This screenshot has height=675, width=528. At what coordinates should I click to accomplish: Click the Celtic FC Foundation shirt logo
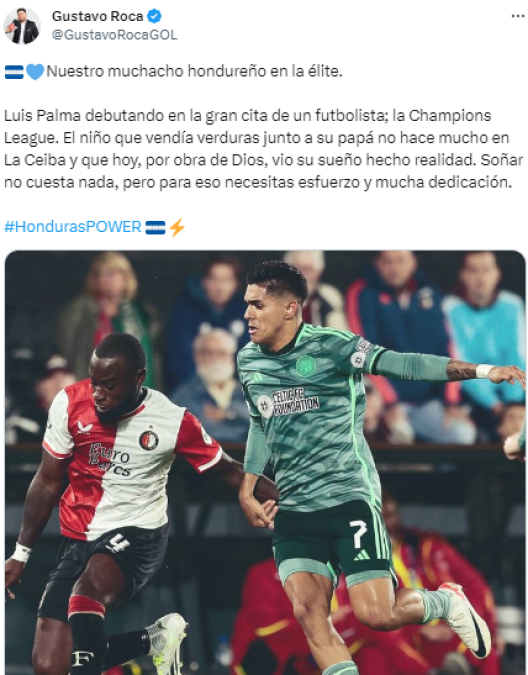[288, 403]
